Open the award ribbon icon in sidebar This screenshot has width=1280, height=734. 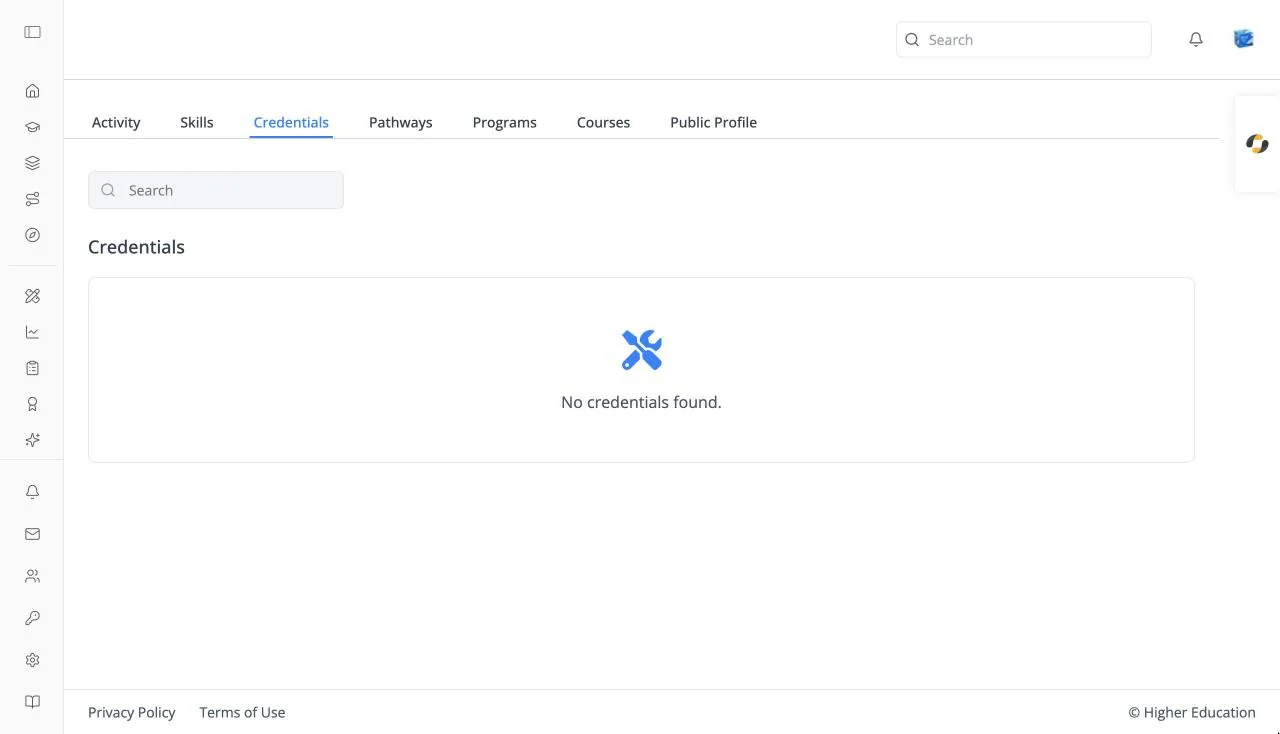[32, 404]
